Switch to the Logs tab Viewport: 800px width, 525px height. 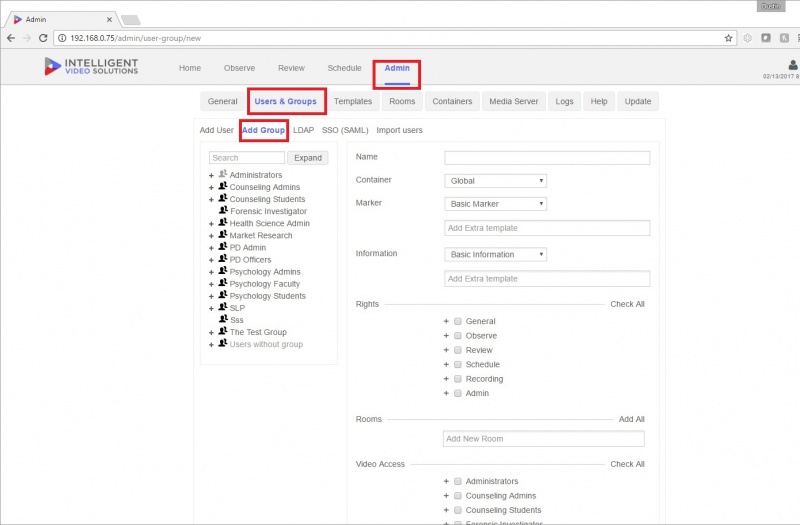point(564,101)
